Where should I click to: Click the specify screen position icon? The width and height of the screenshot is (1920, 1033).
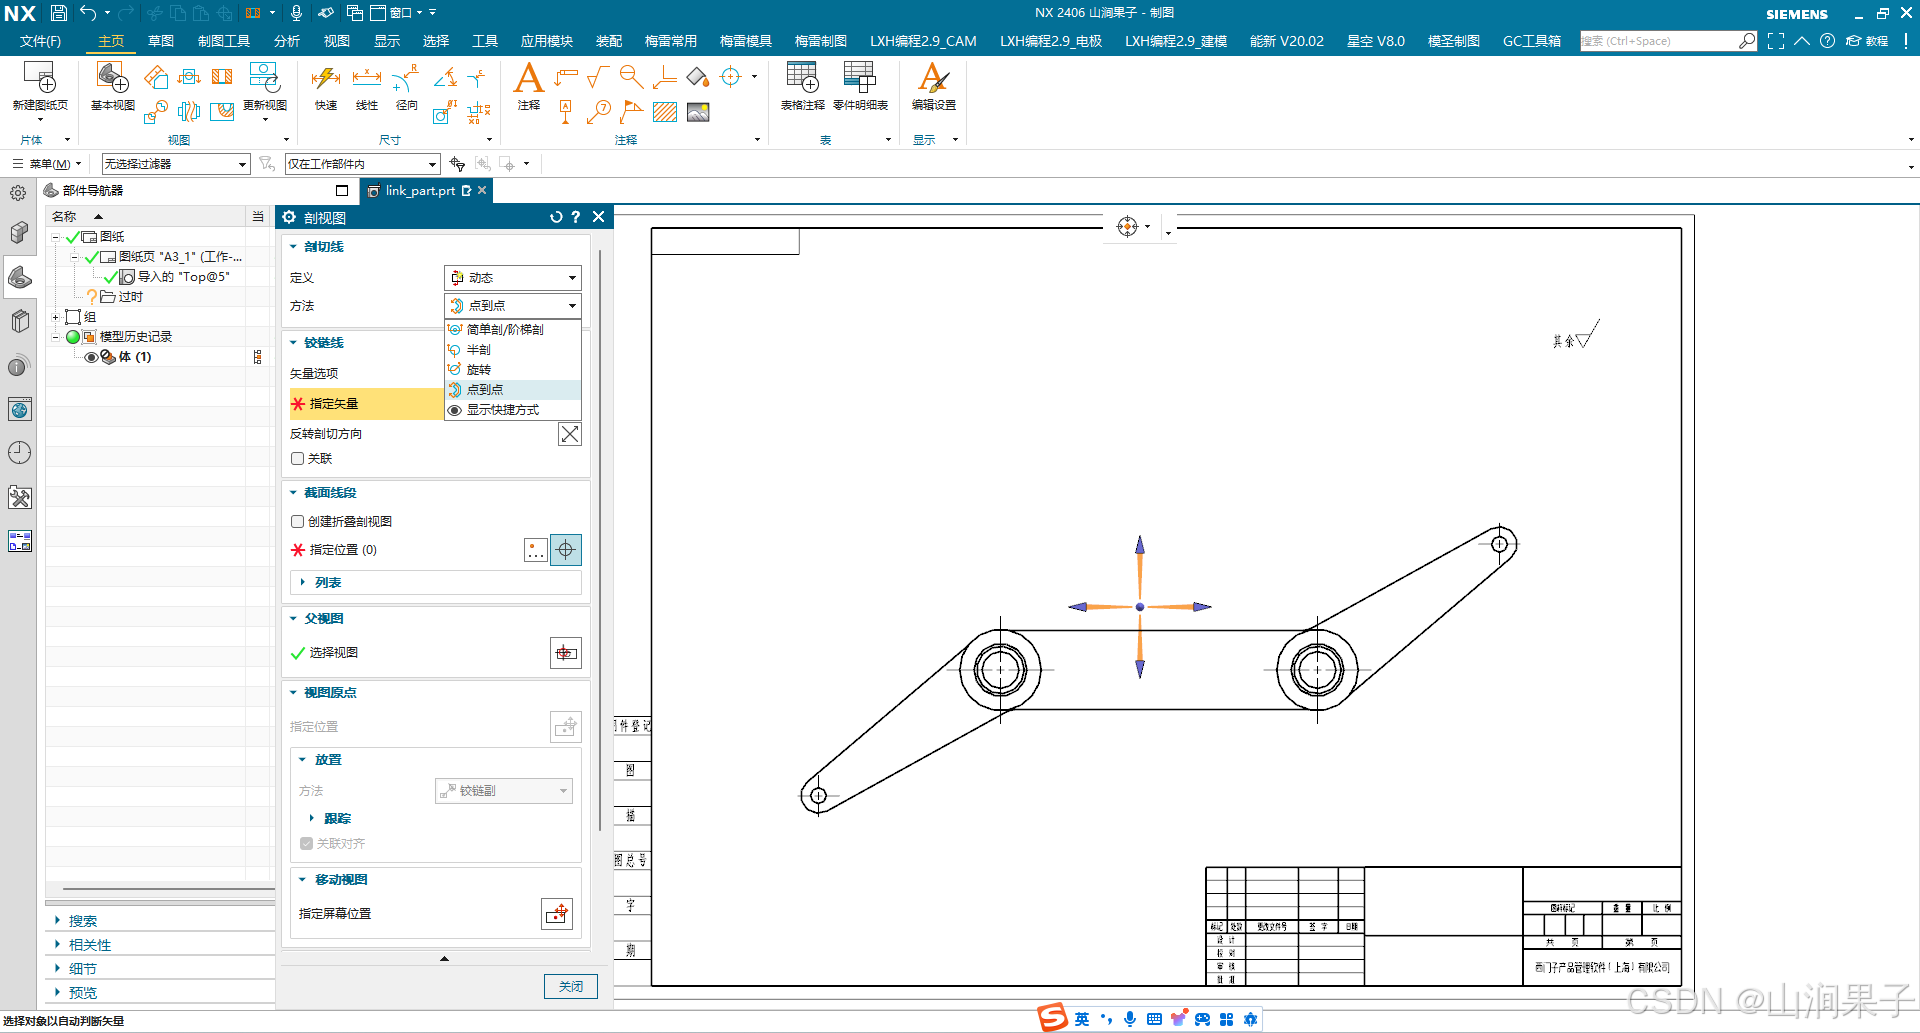point(557,913)
